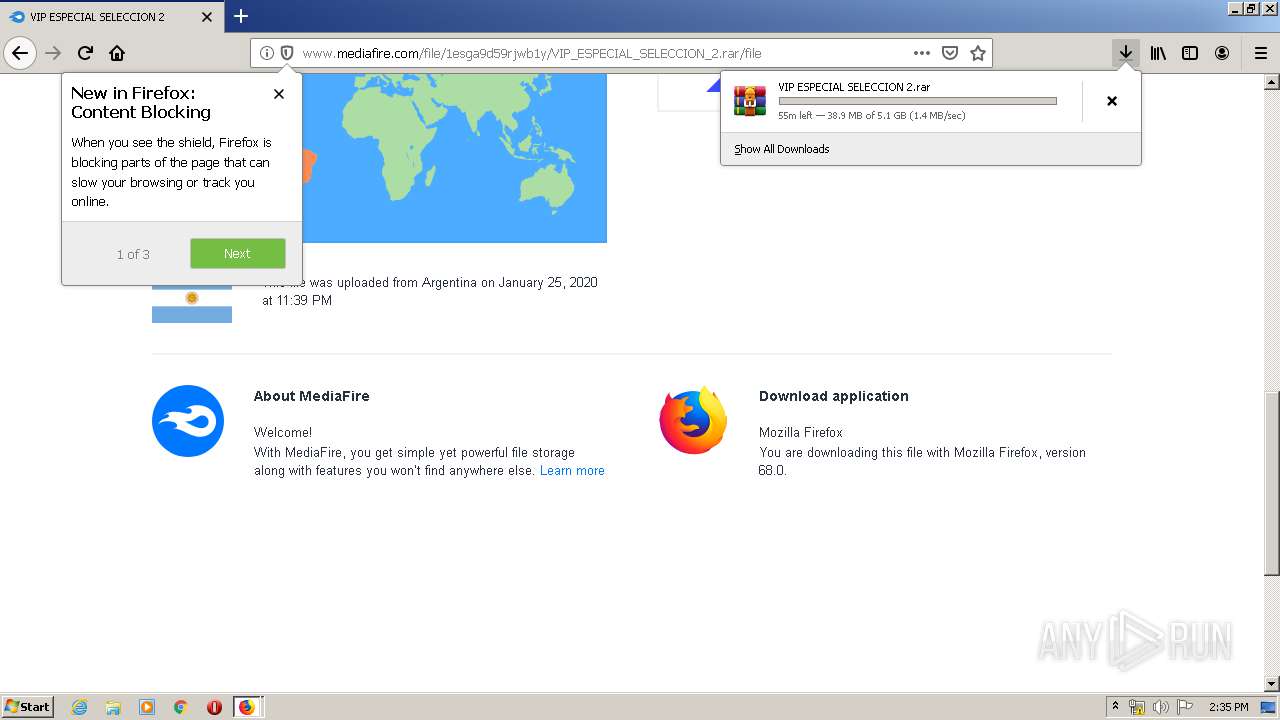Click the download progress bar

click(x=917, y=101)
